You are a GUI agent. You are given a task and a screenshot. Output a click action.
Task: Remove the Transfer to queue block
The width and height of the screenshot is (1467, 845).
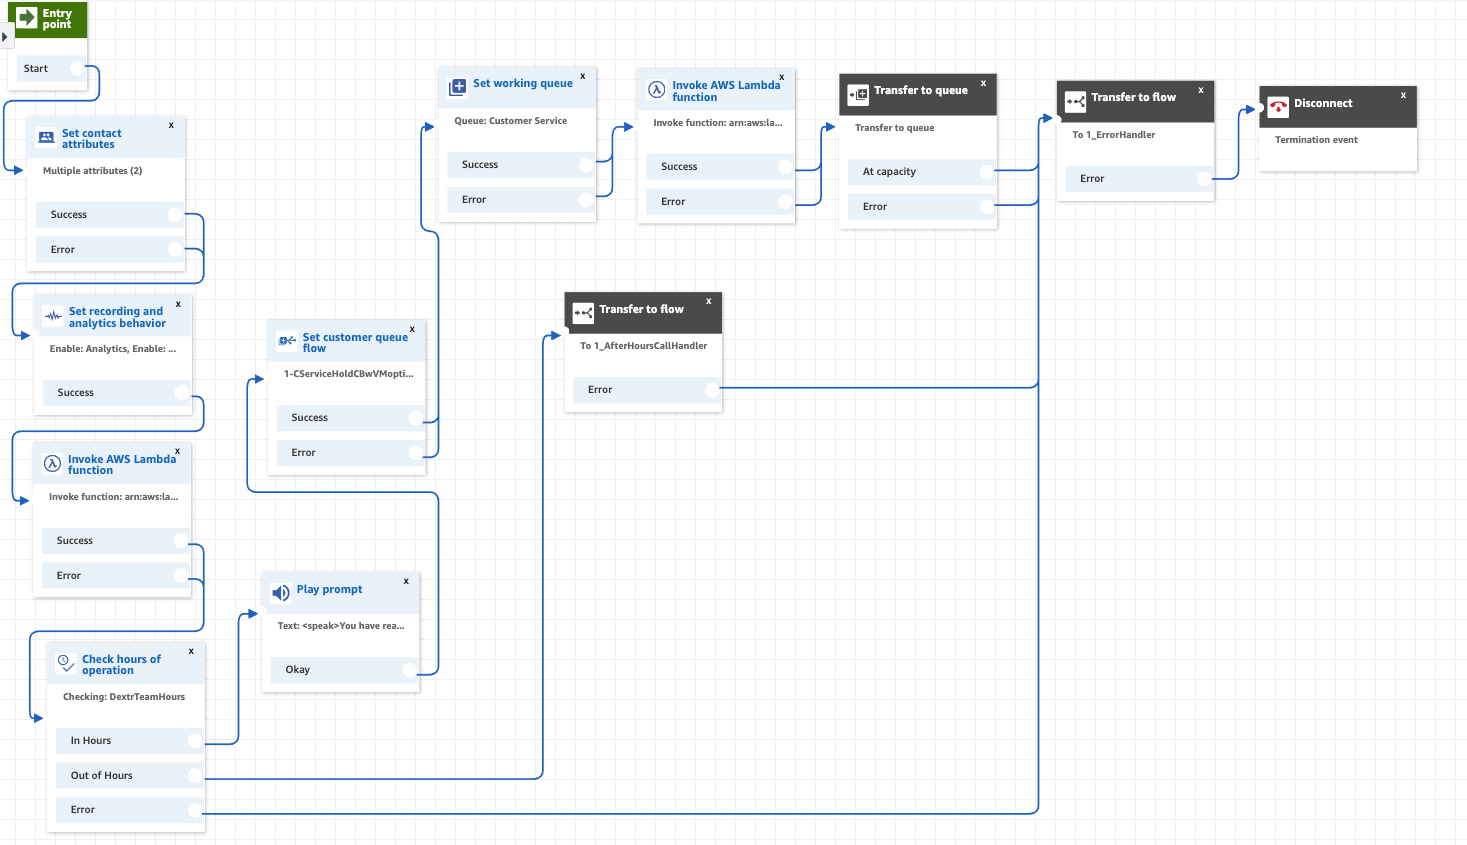point(983,83)
